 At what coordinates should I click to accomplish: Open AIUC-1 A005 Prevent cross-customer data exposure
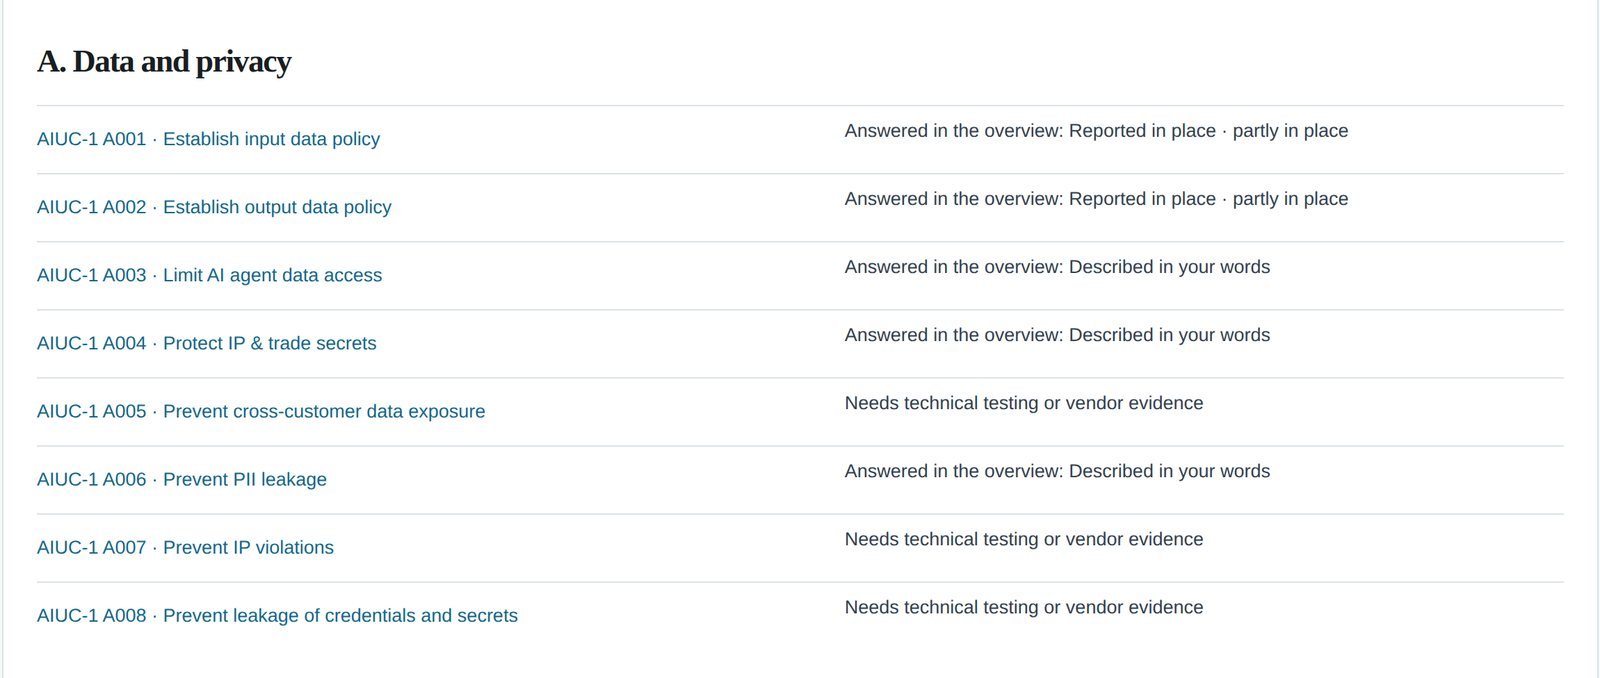(261, 411)
